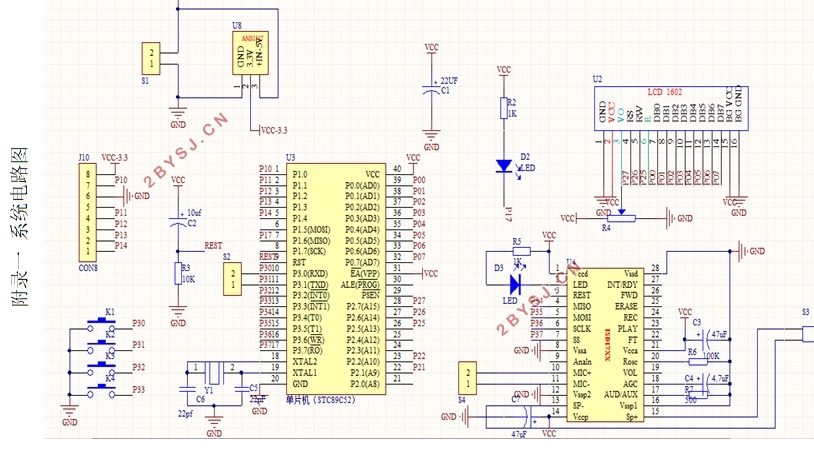Select the P14 label on J10

121,245
